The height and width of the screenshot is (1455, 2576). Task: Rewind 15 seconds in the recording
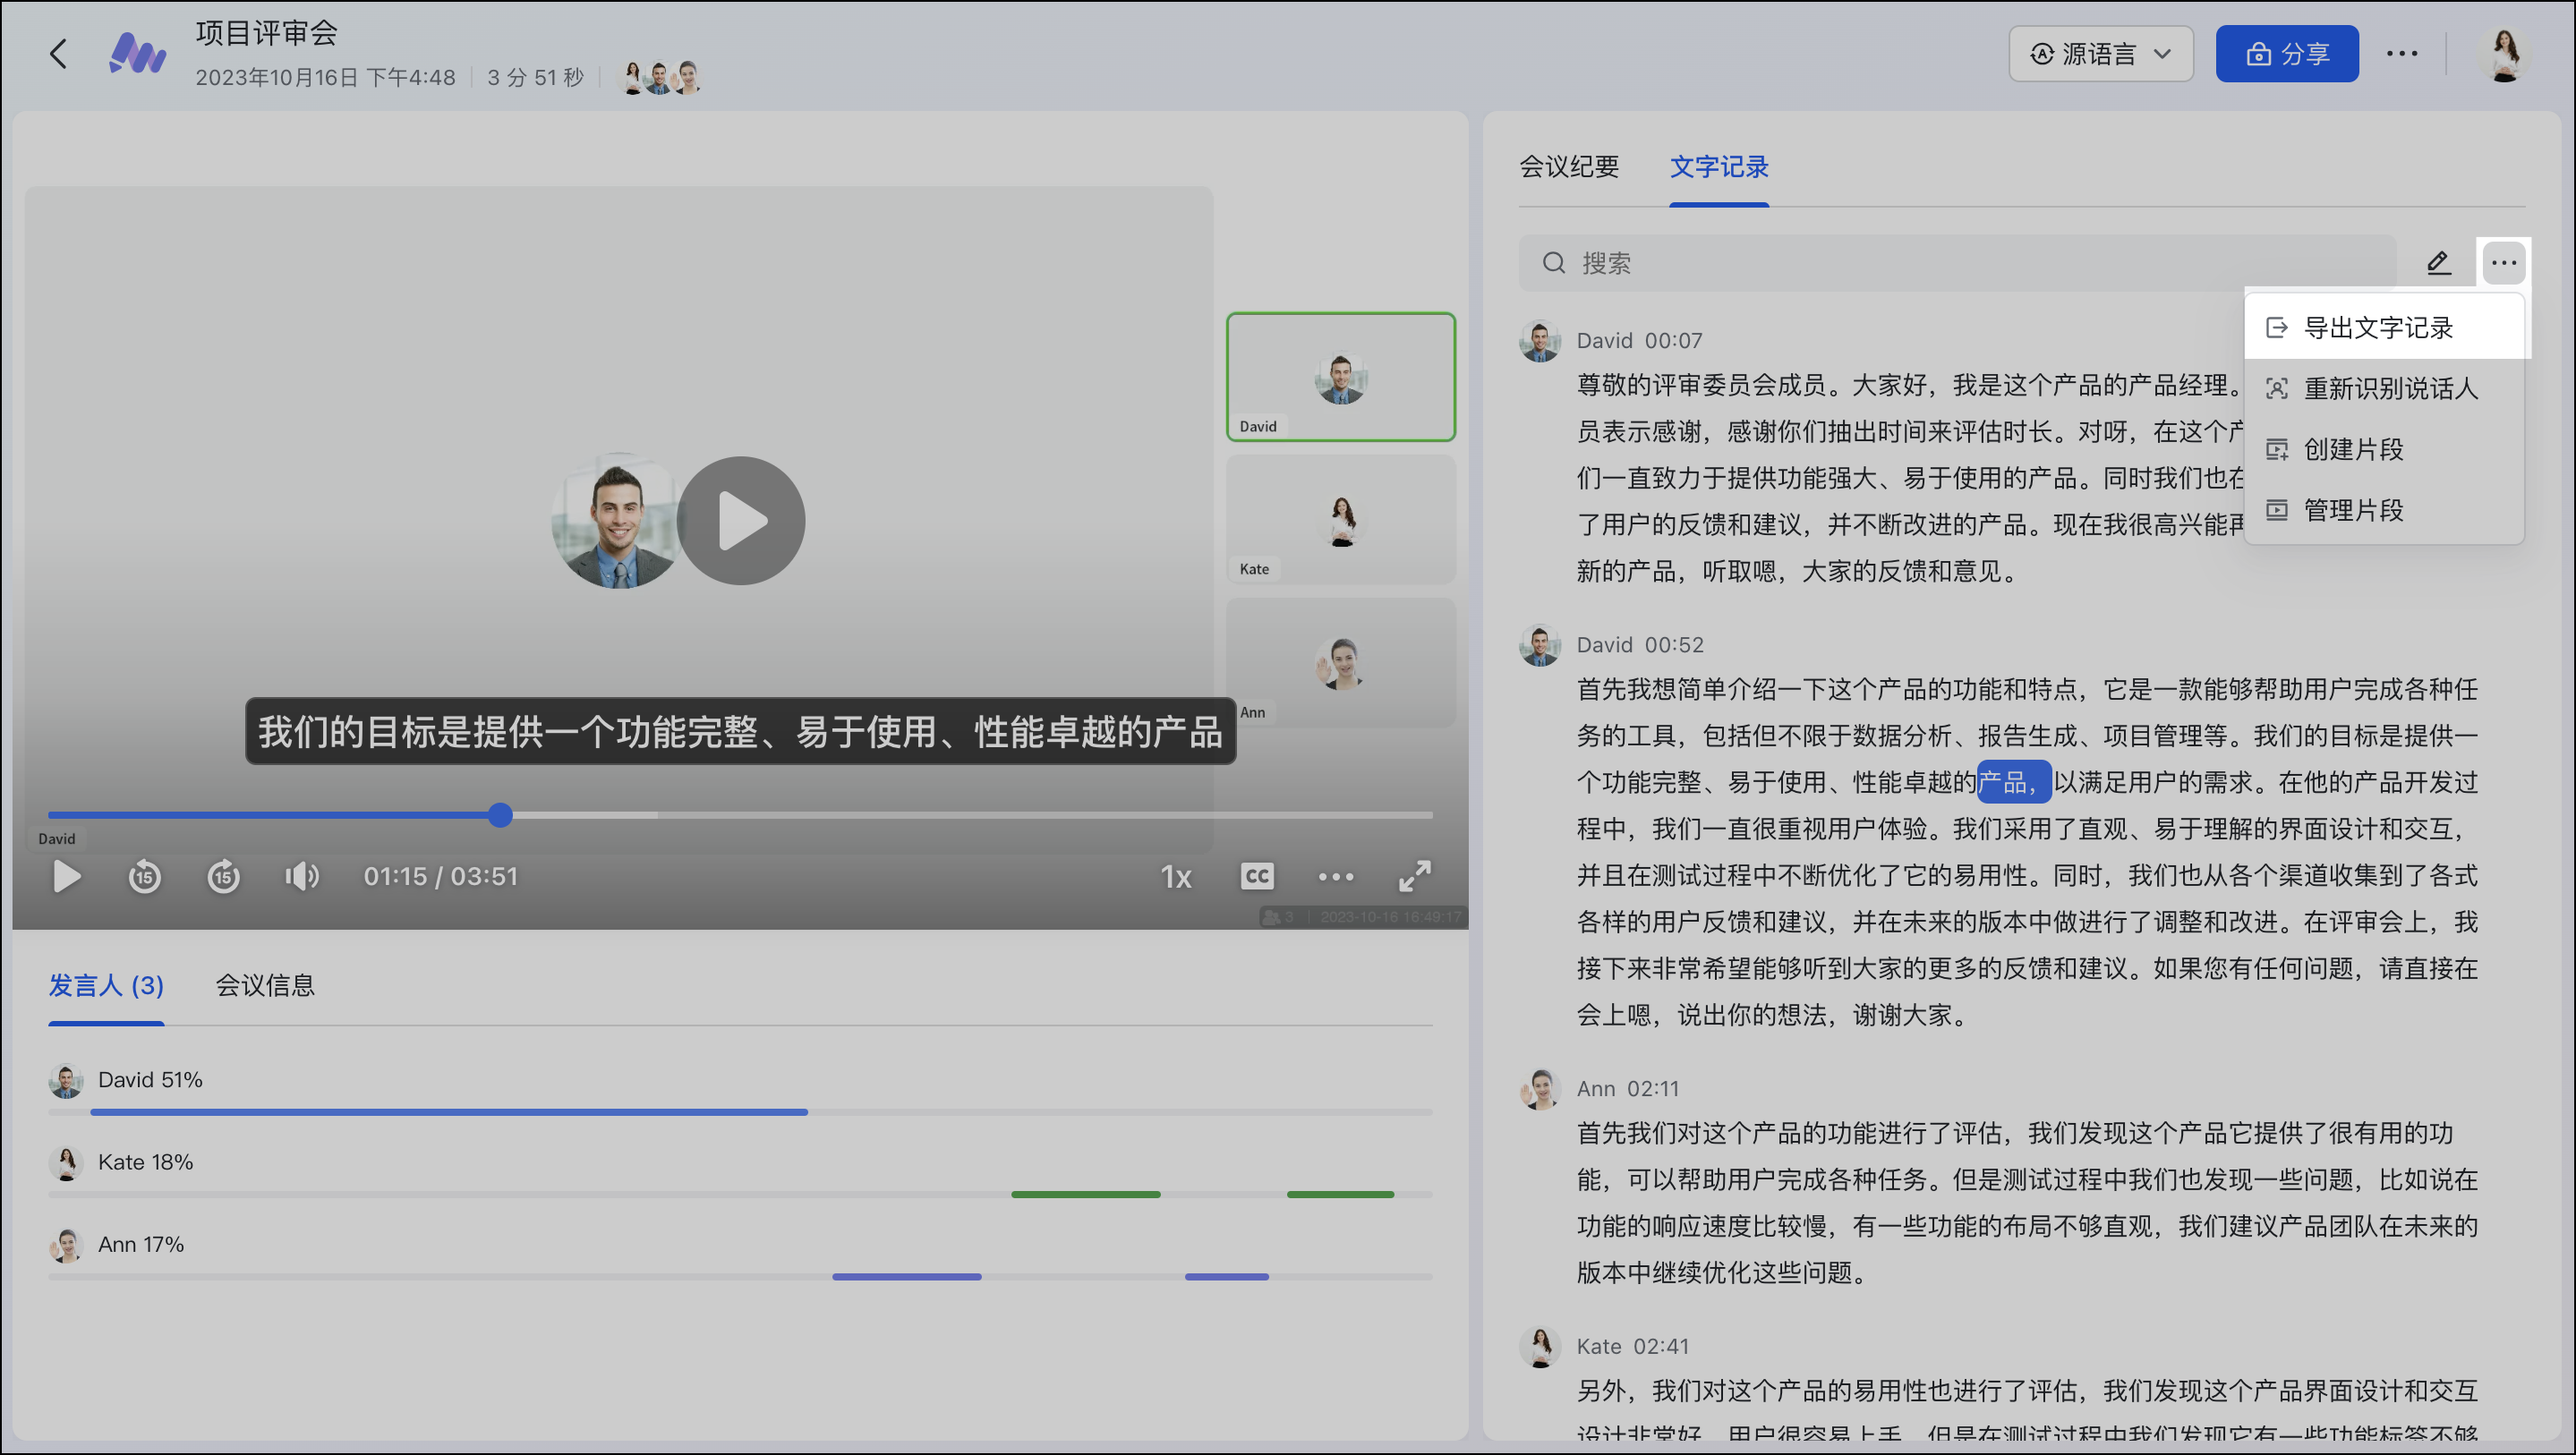[x=144, y=877]
